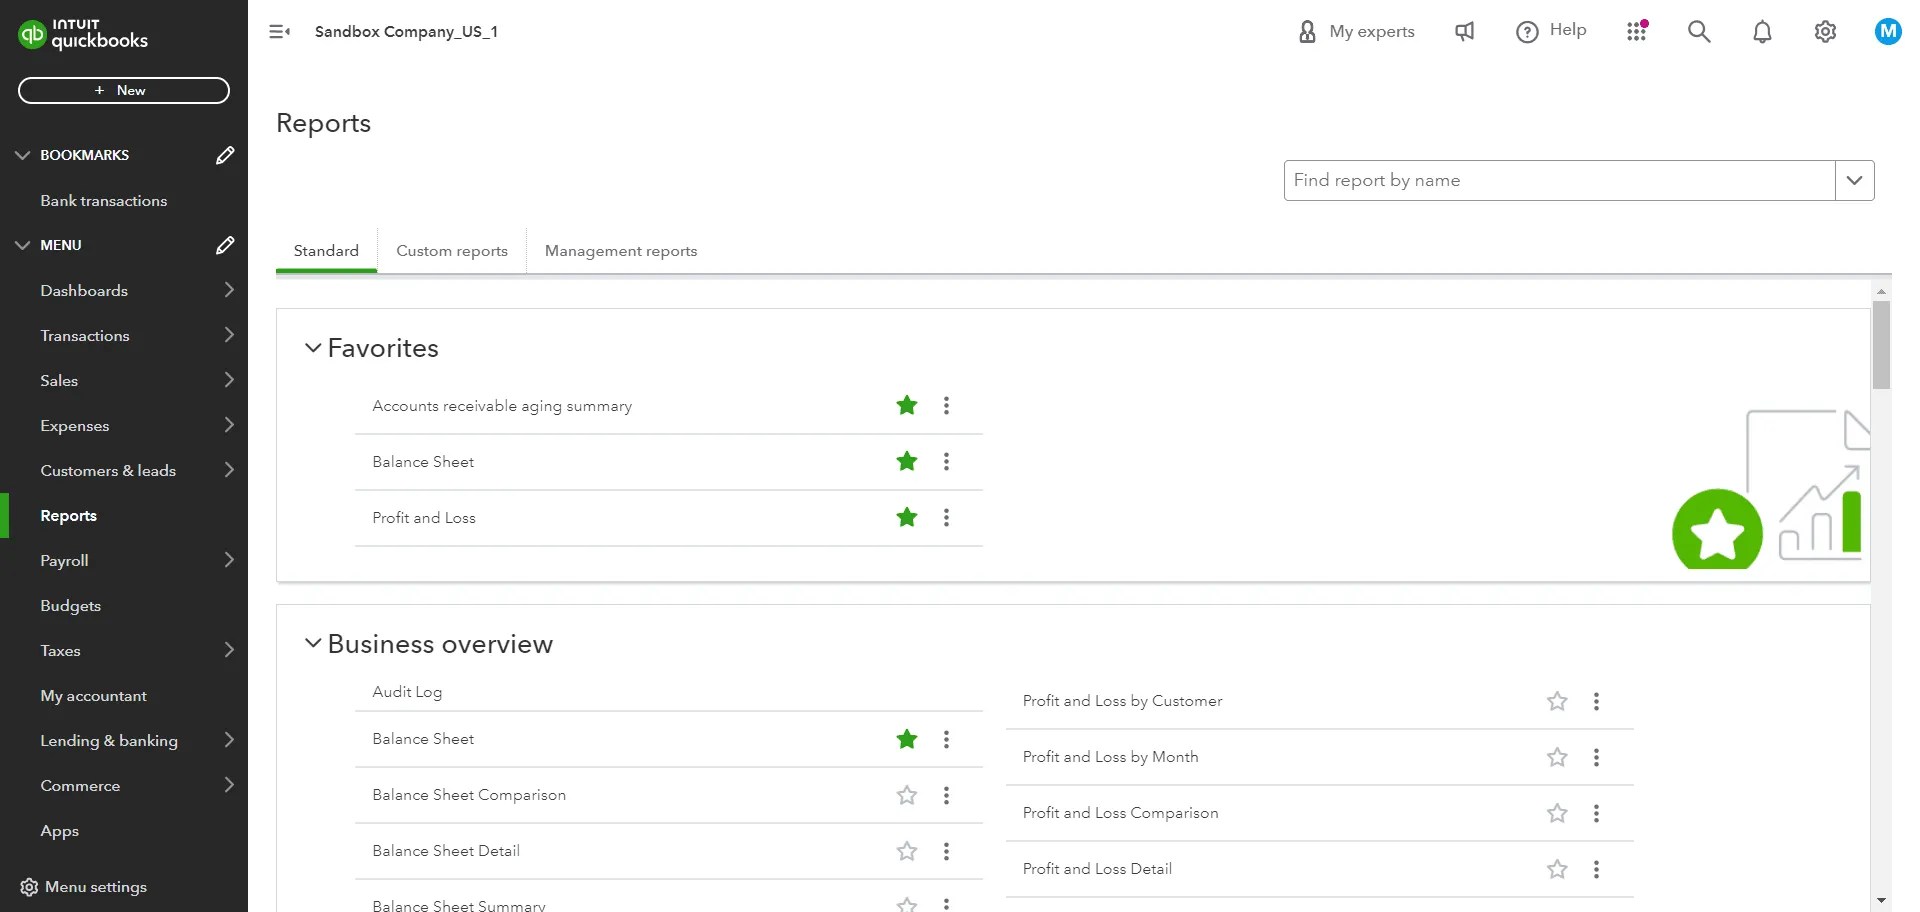Unfavorite Accounts receivable aging summary star
Image resolution: width=1920 pixels, height=912 pixels.
tap(907, 406)
